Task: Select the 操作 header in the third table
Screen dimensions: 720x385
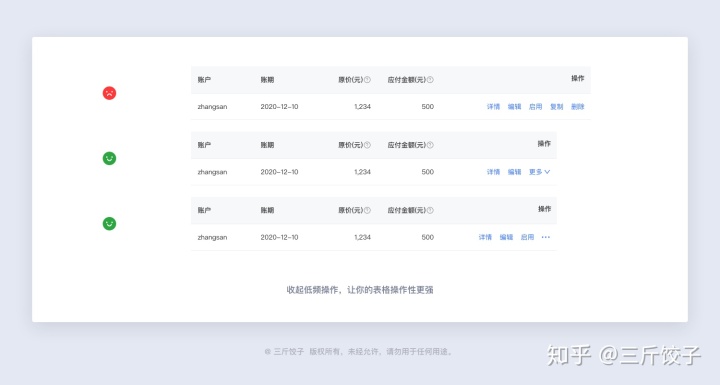Action: tap(544, 209)
